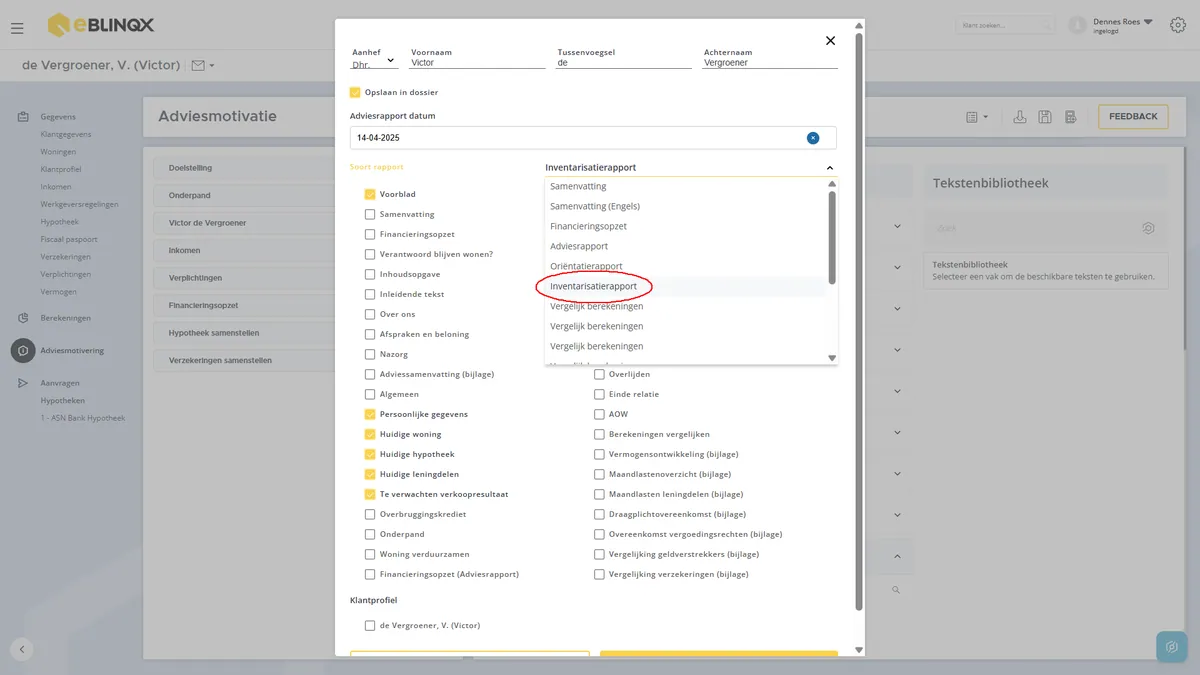
Task: Open the Gegevens clipboard icon in the sidebar
Action: coord(23,117)
